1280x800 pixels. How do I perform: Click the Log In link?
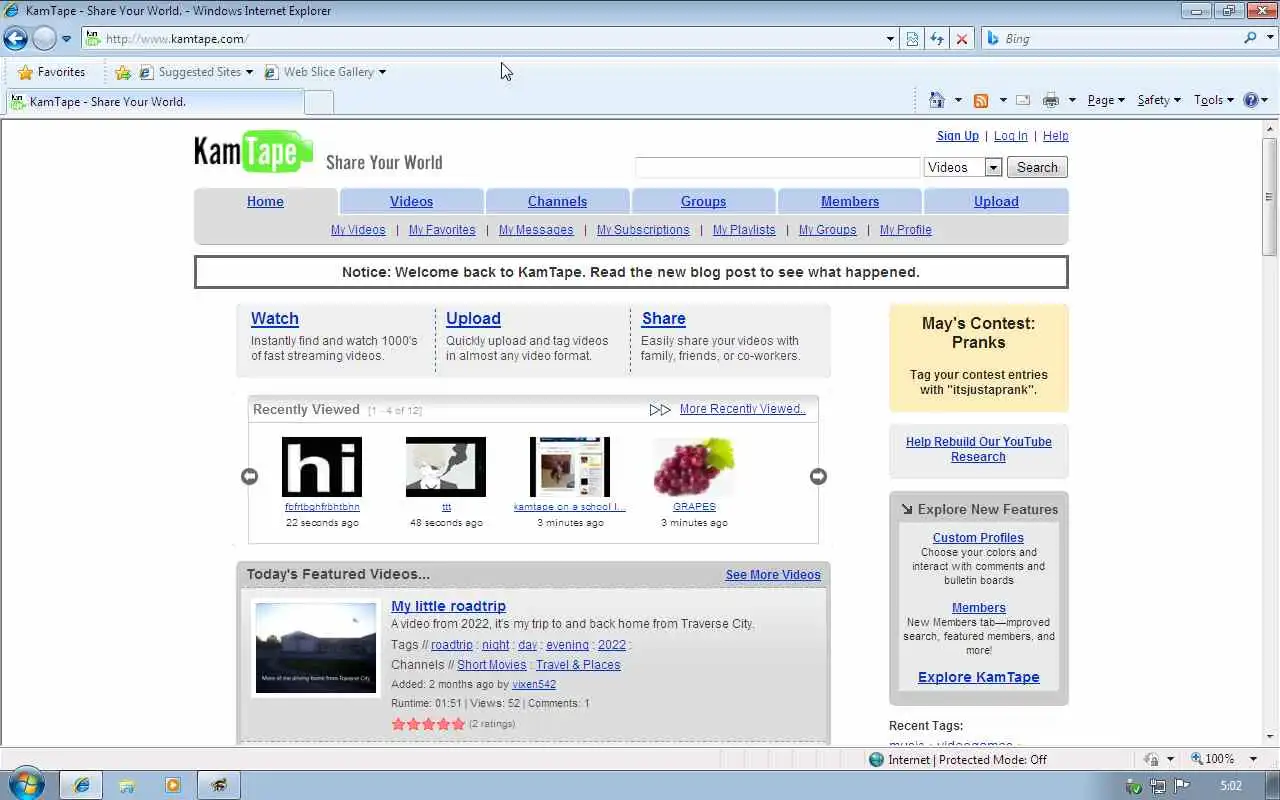pos(1010,136)
